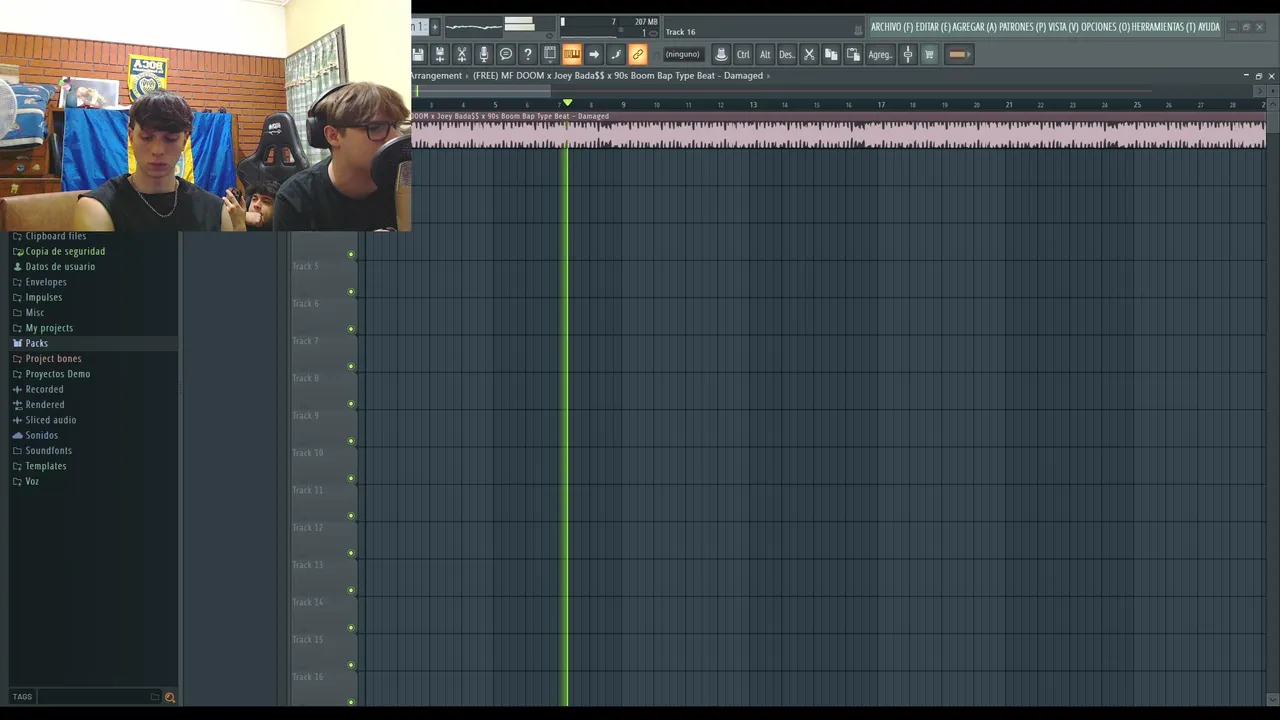Click the scissors export icon beside save icons

pyautogui.click(x=462, y=54)
